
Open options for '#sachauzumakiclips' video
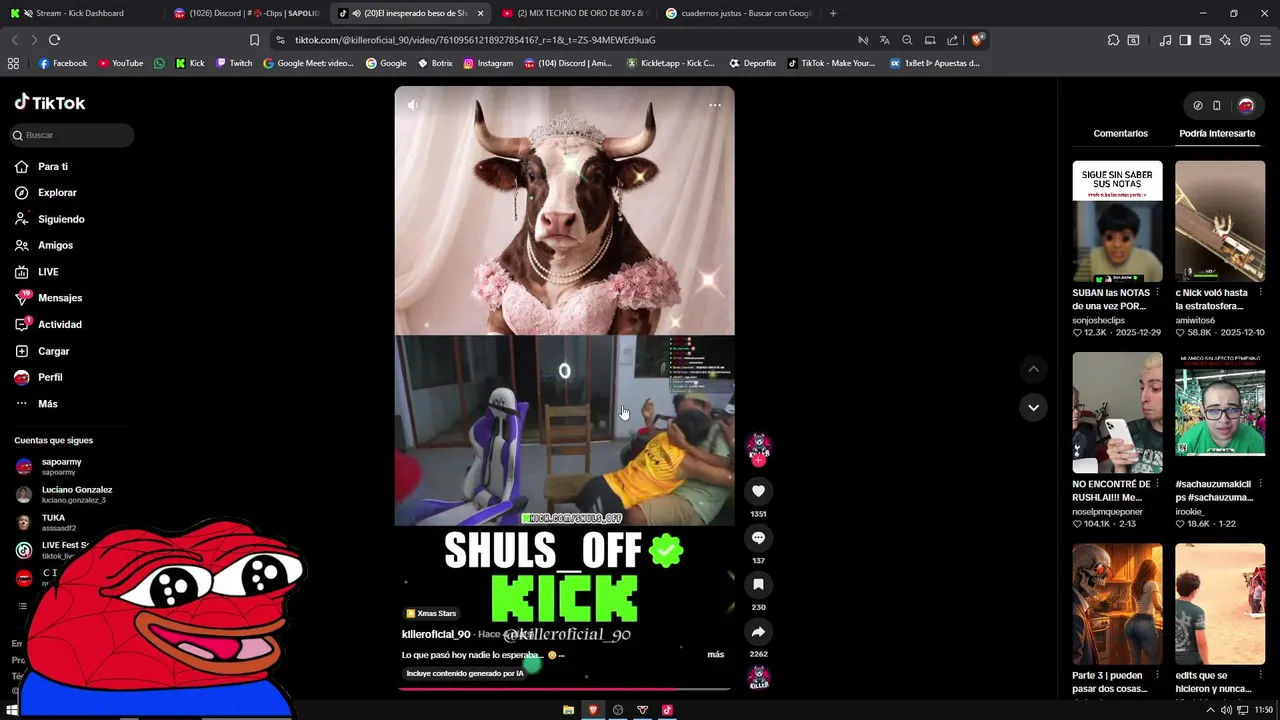pos(1260,484)
